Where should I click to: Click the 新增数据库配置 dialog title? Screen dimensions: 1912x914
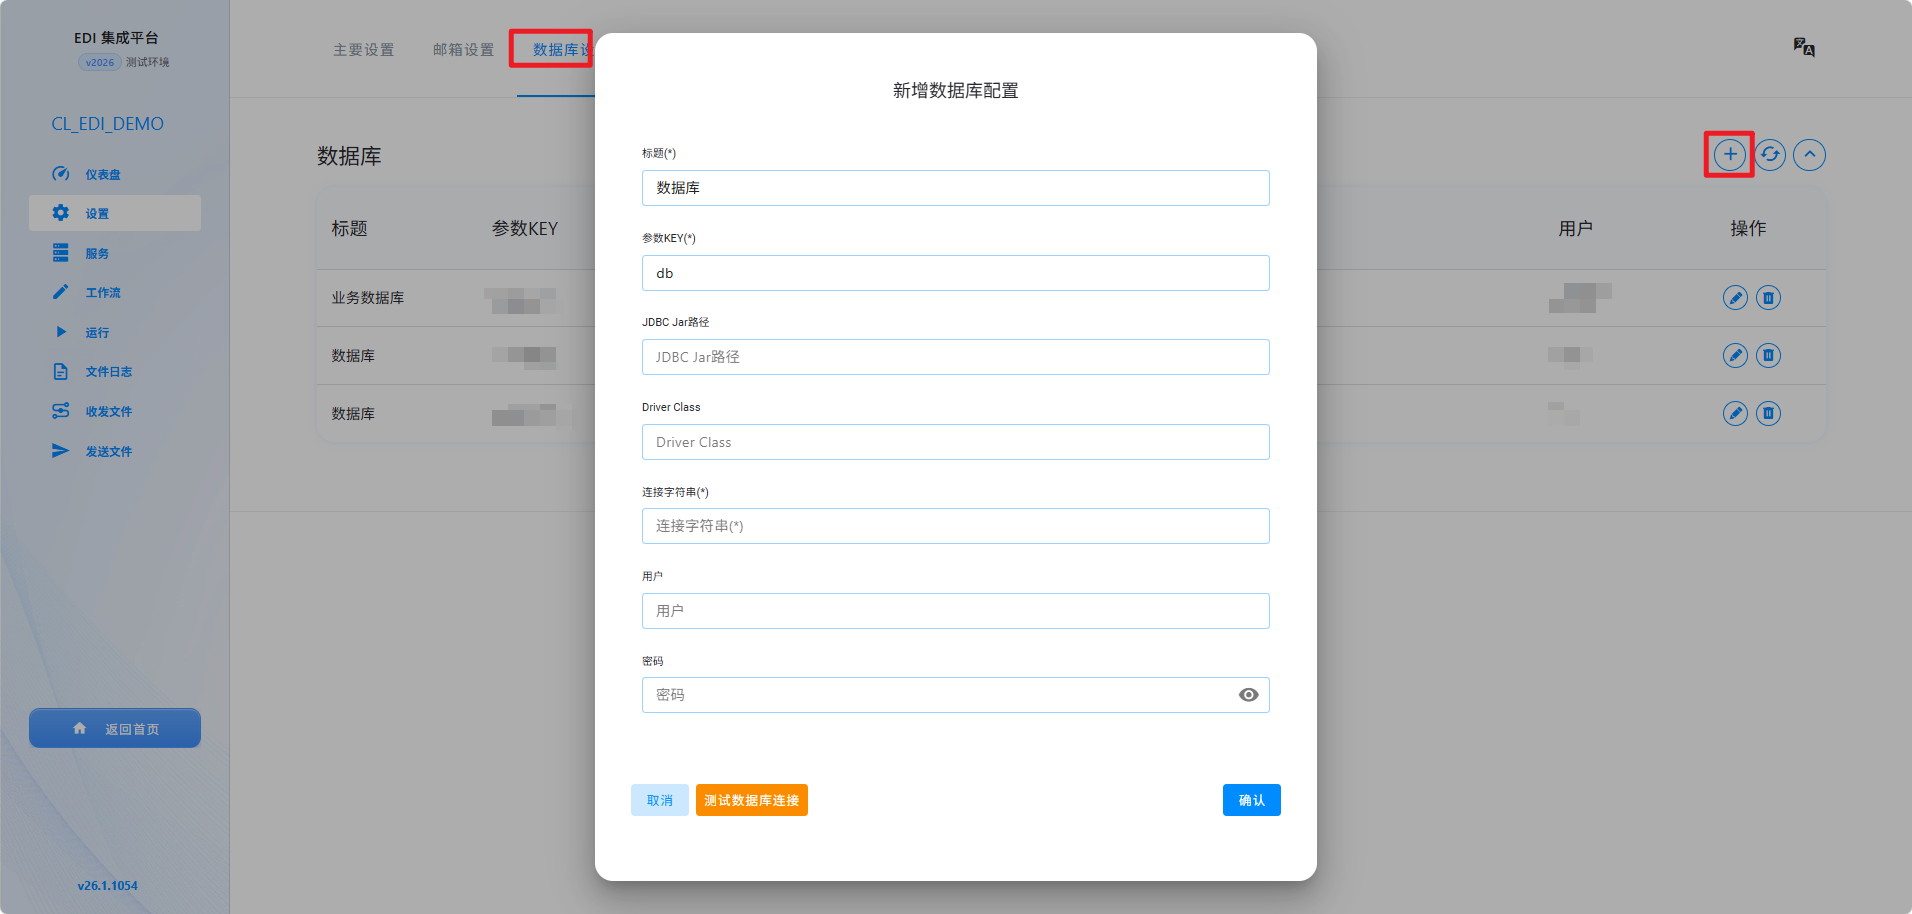[x=956, y=91]
